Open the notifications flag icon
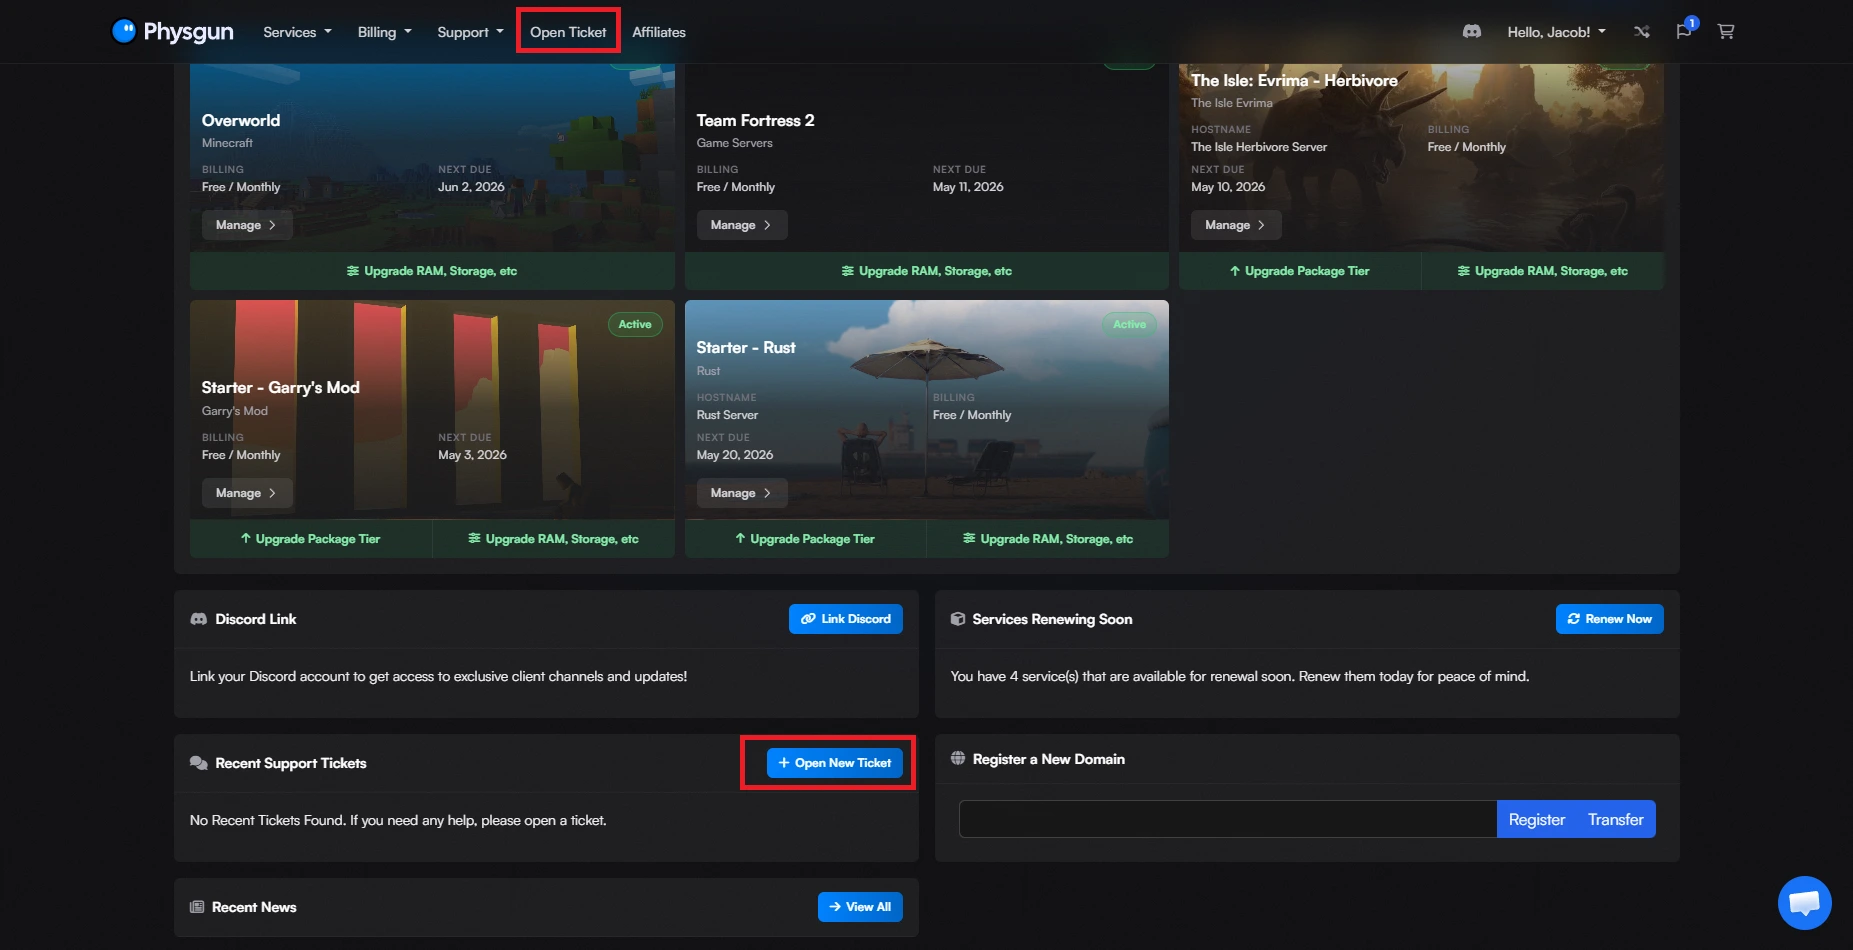This screenshot has width=1853, height=950. [1684, 31]
